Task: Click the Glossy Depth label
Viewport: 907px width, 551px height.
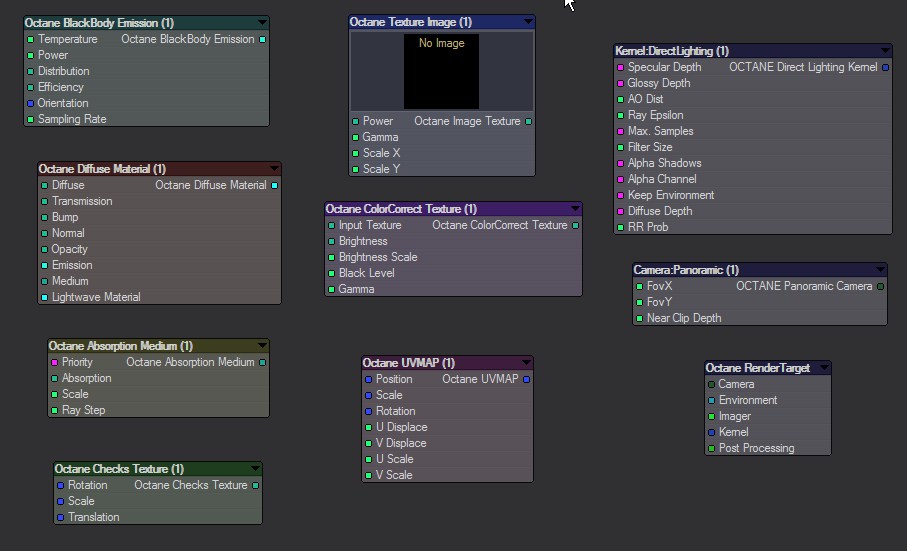Action: (659, 83)
